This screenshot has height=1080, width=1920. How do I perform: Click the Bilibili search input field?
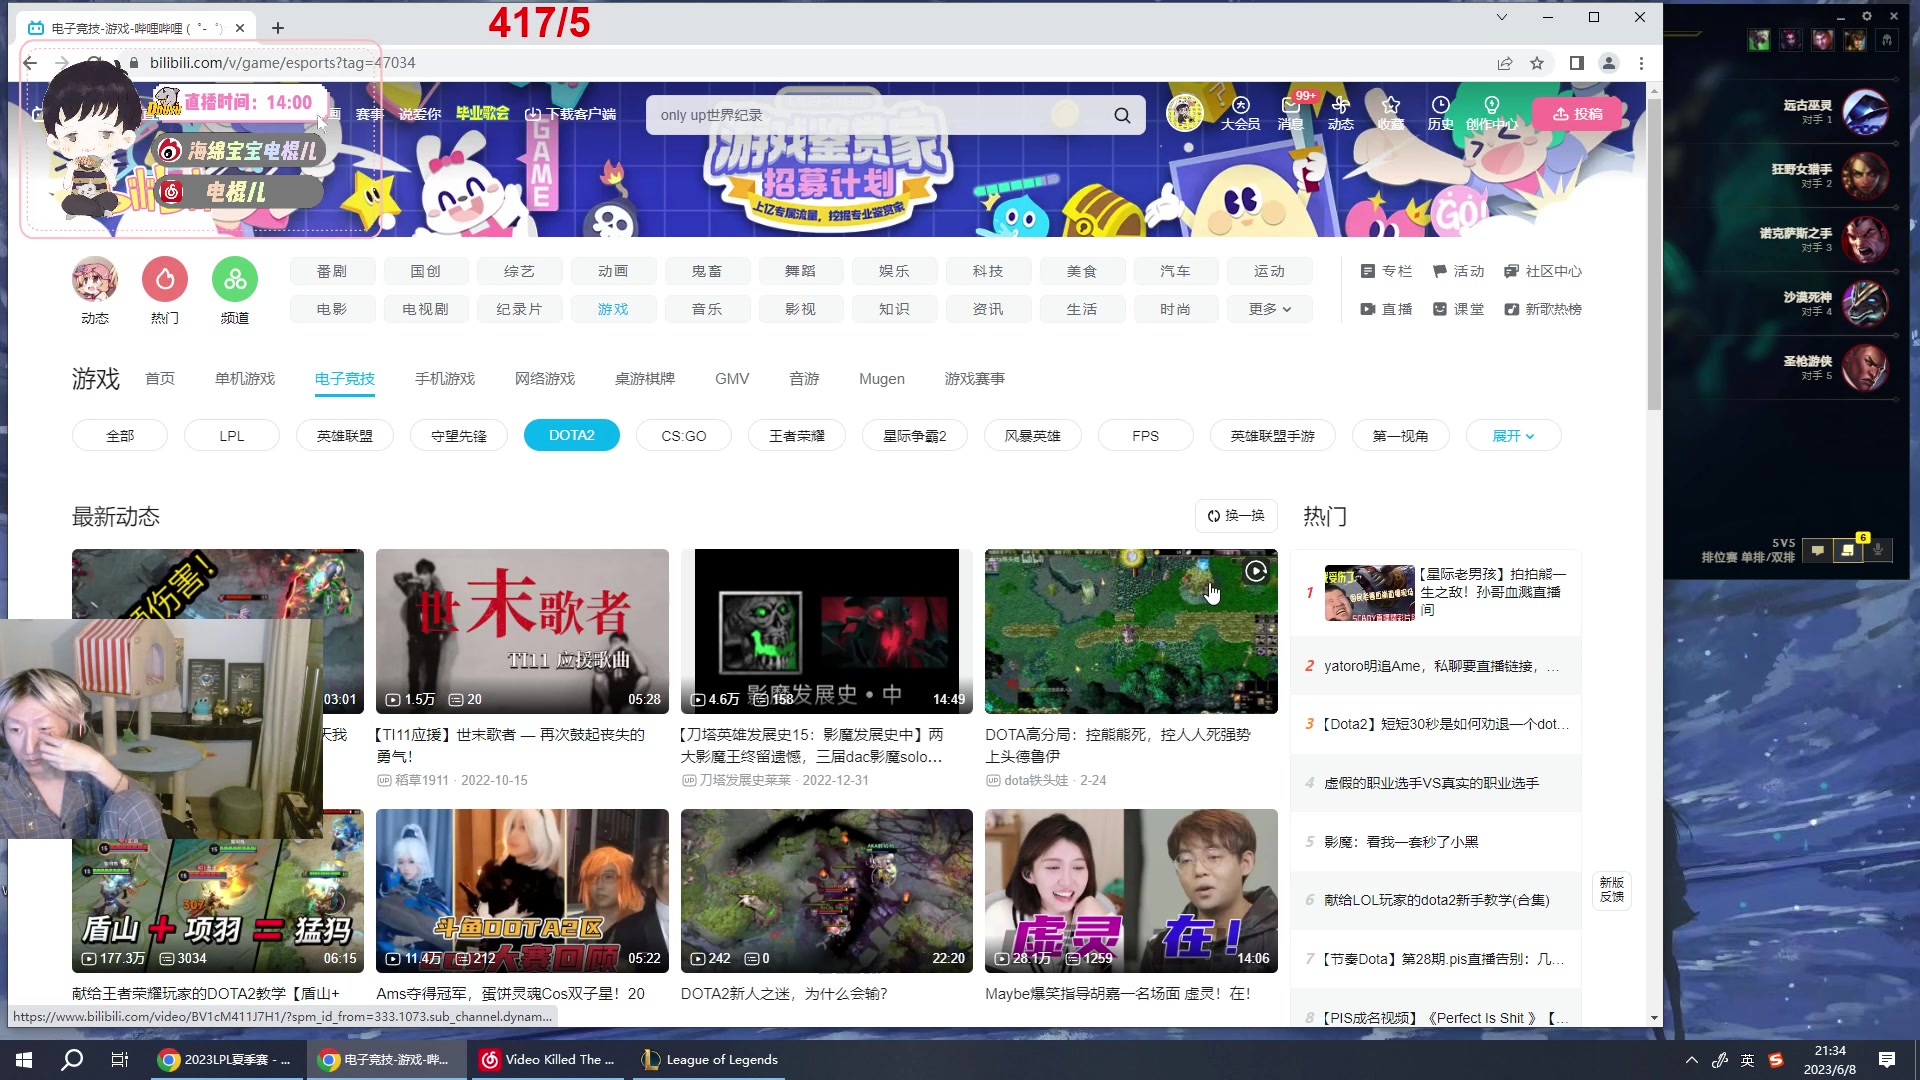click(880, 115)
